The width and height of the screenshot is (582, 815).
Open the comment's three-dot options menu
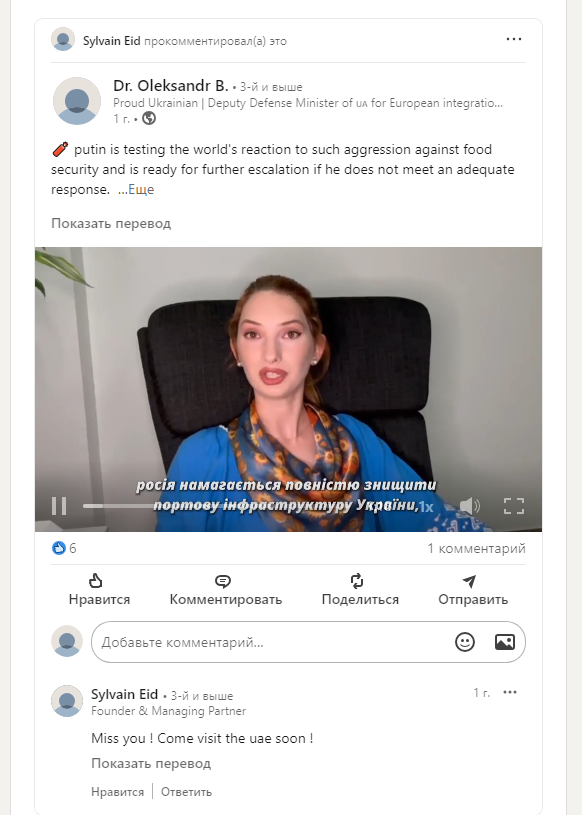510,692
